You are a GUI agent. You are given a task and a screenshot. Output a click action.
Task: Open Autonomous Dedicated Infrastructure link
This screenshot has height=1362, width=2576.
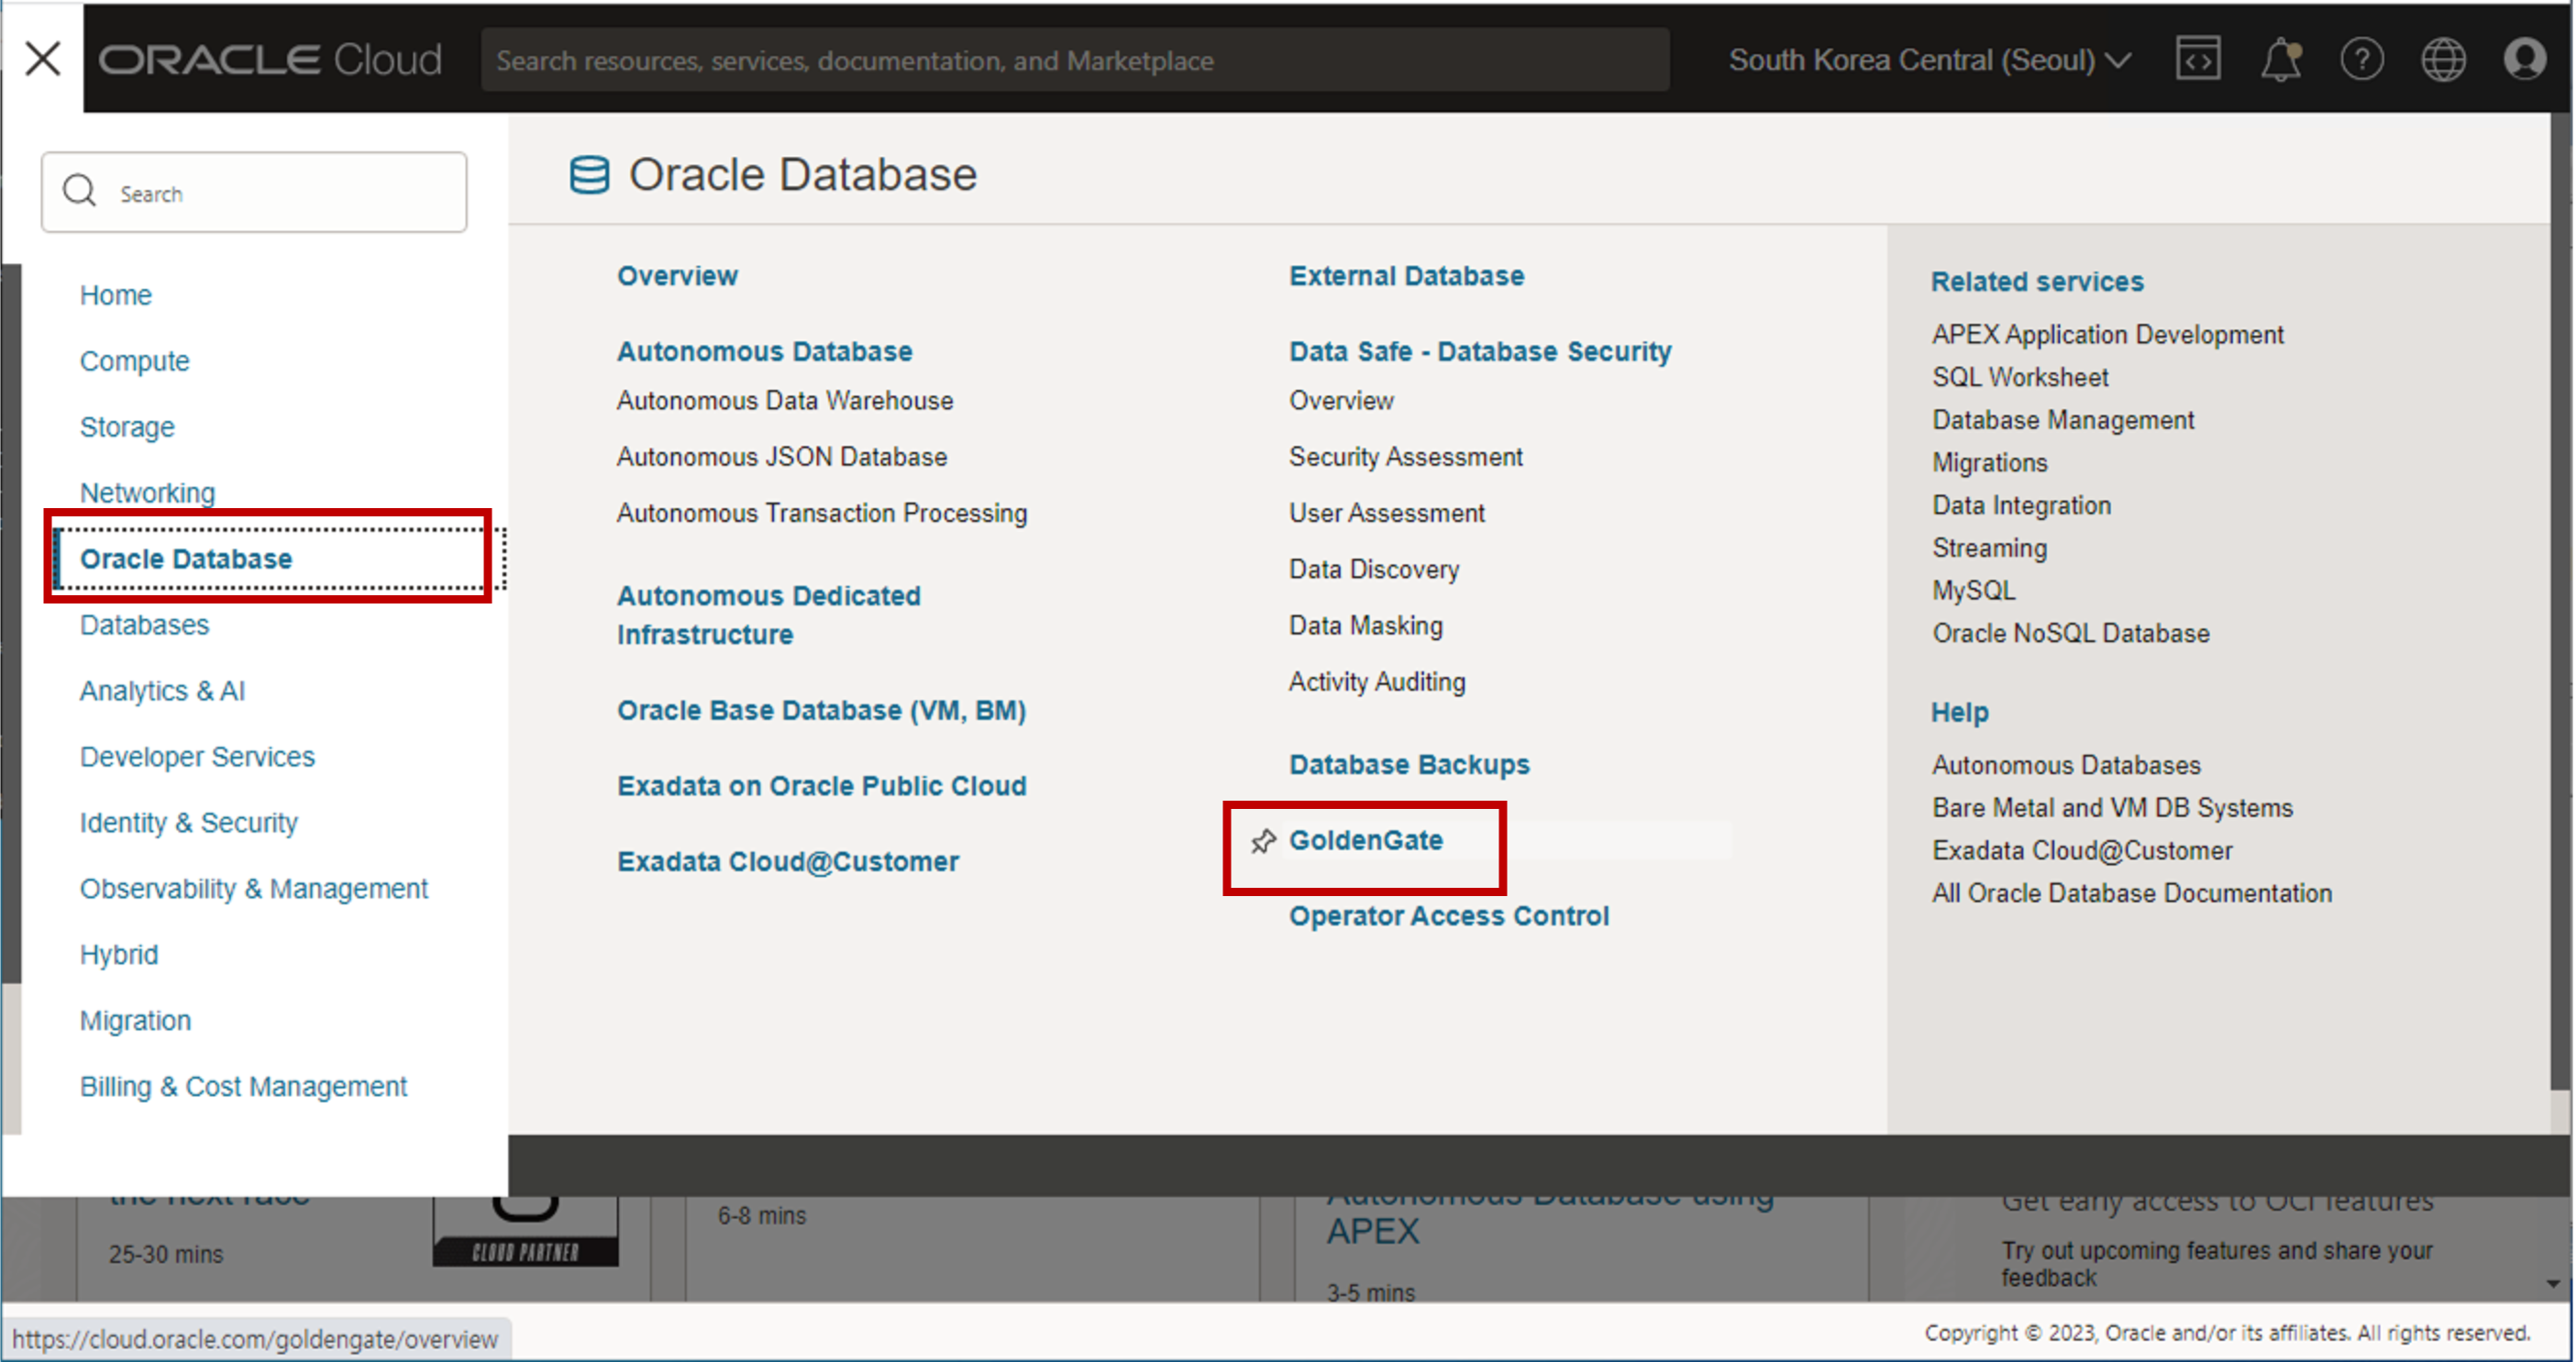pos(768,615)
